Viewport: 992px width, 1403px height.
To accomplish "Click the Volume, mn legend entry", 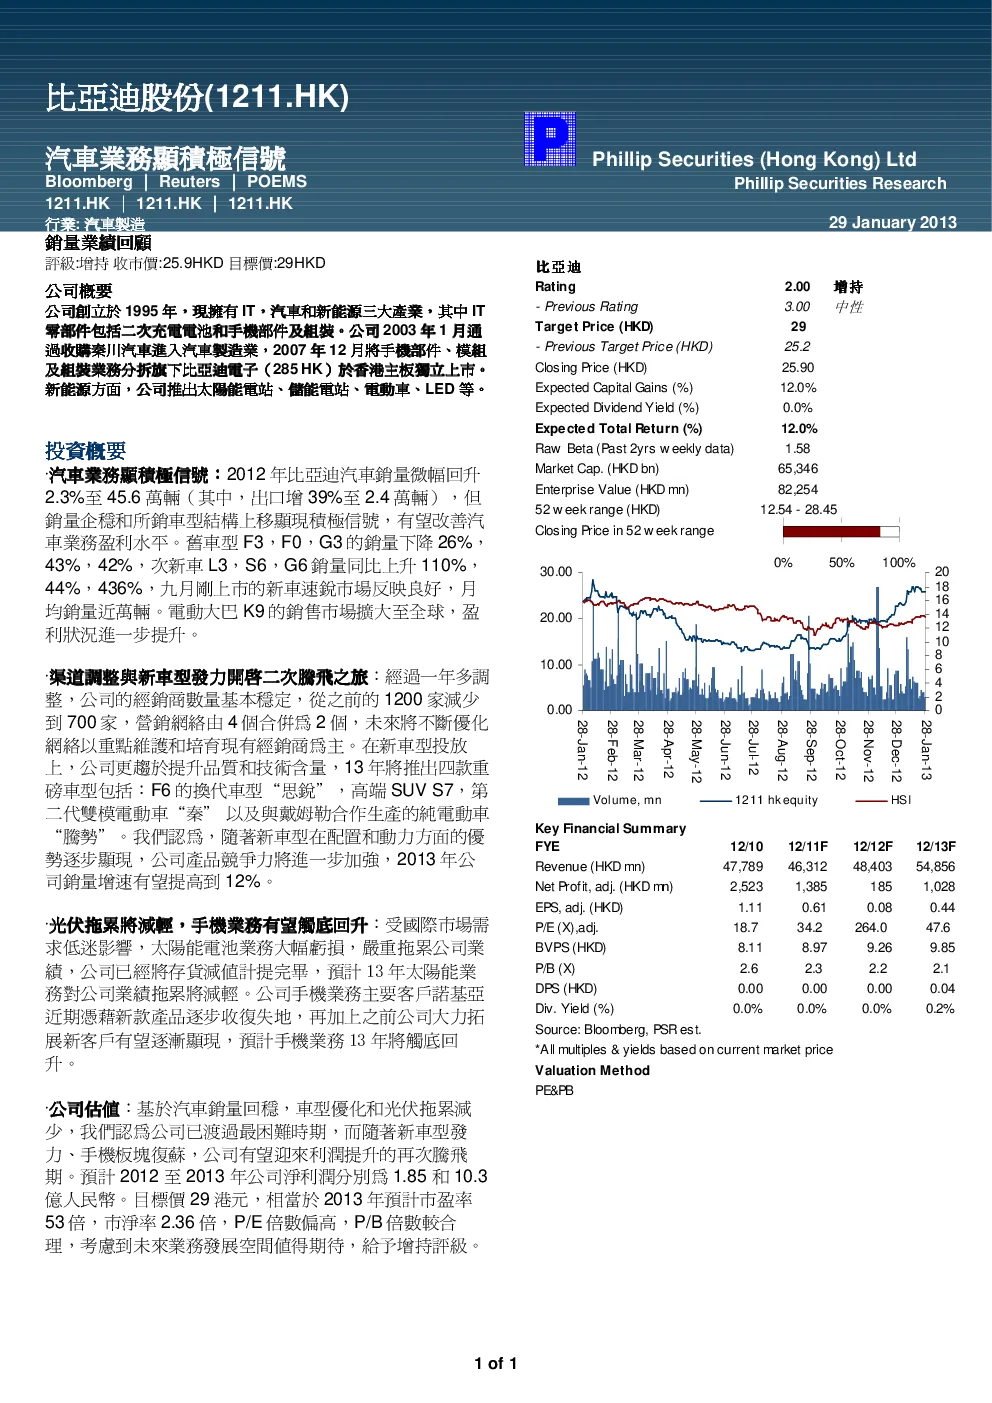I will (610, 800).
